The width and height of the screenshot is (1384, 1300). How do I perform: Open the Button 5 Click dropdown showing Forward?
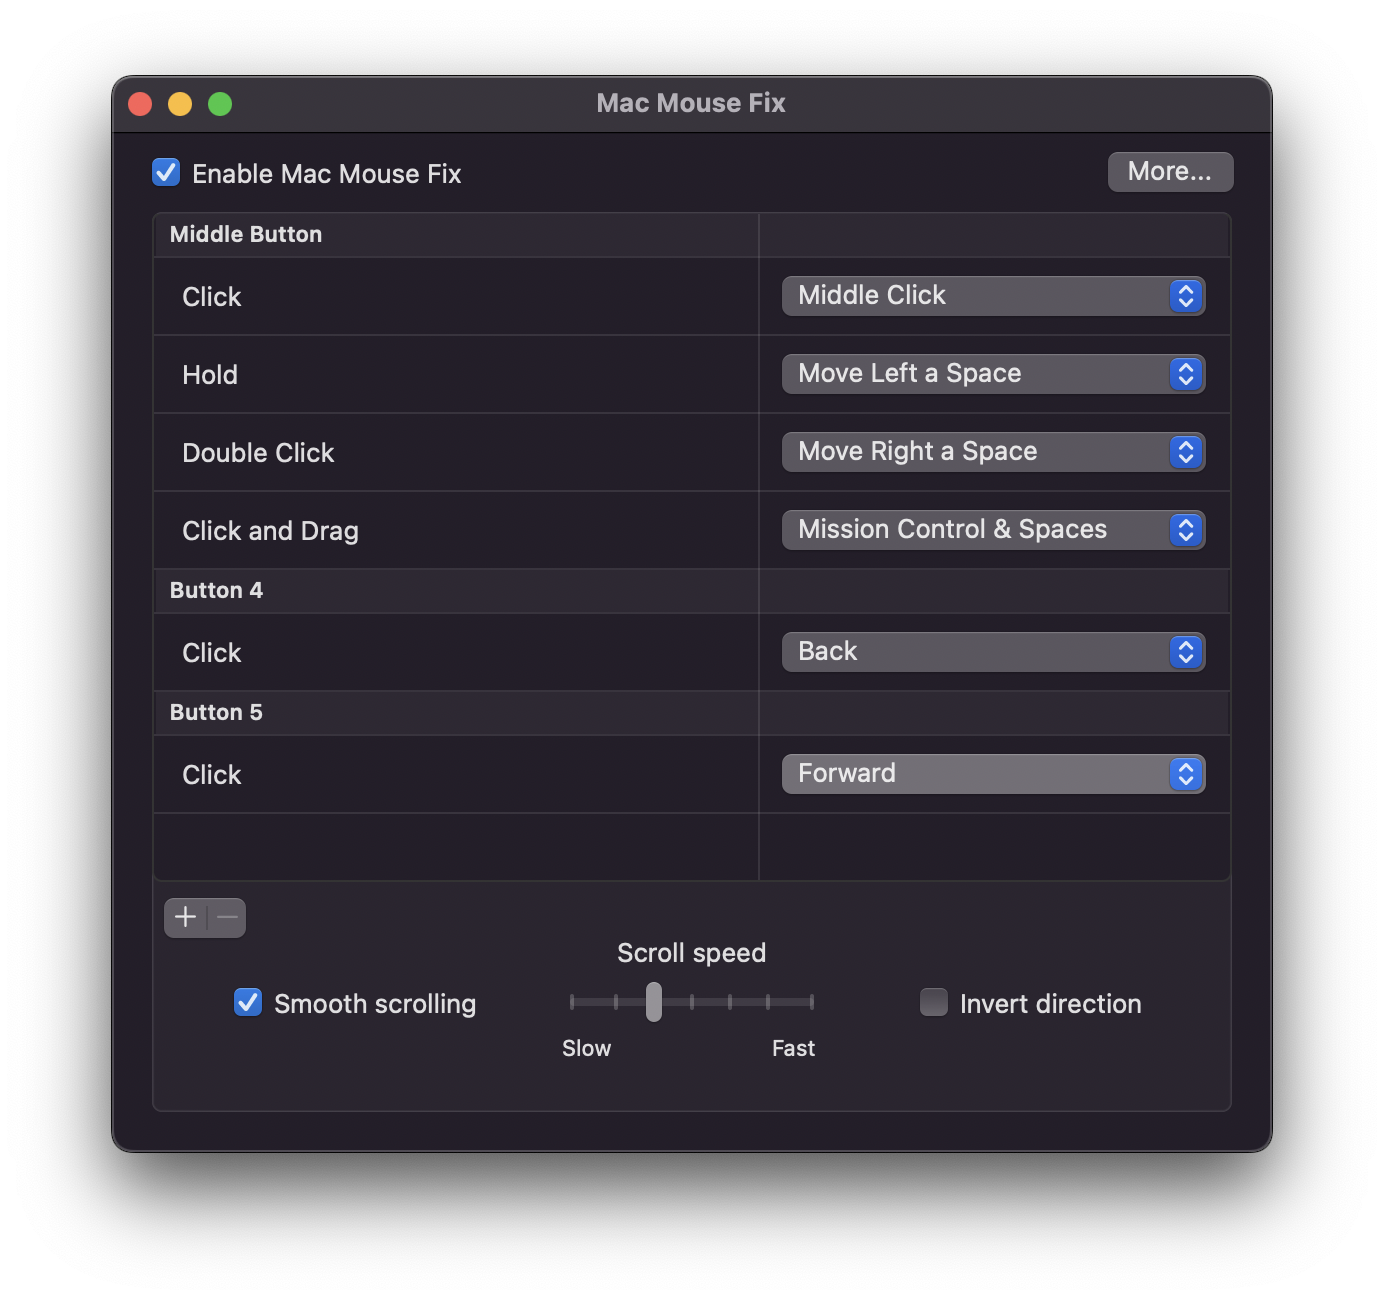pos(992,773)
